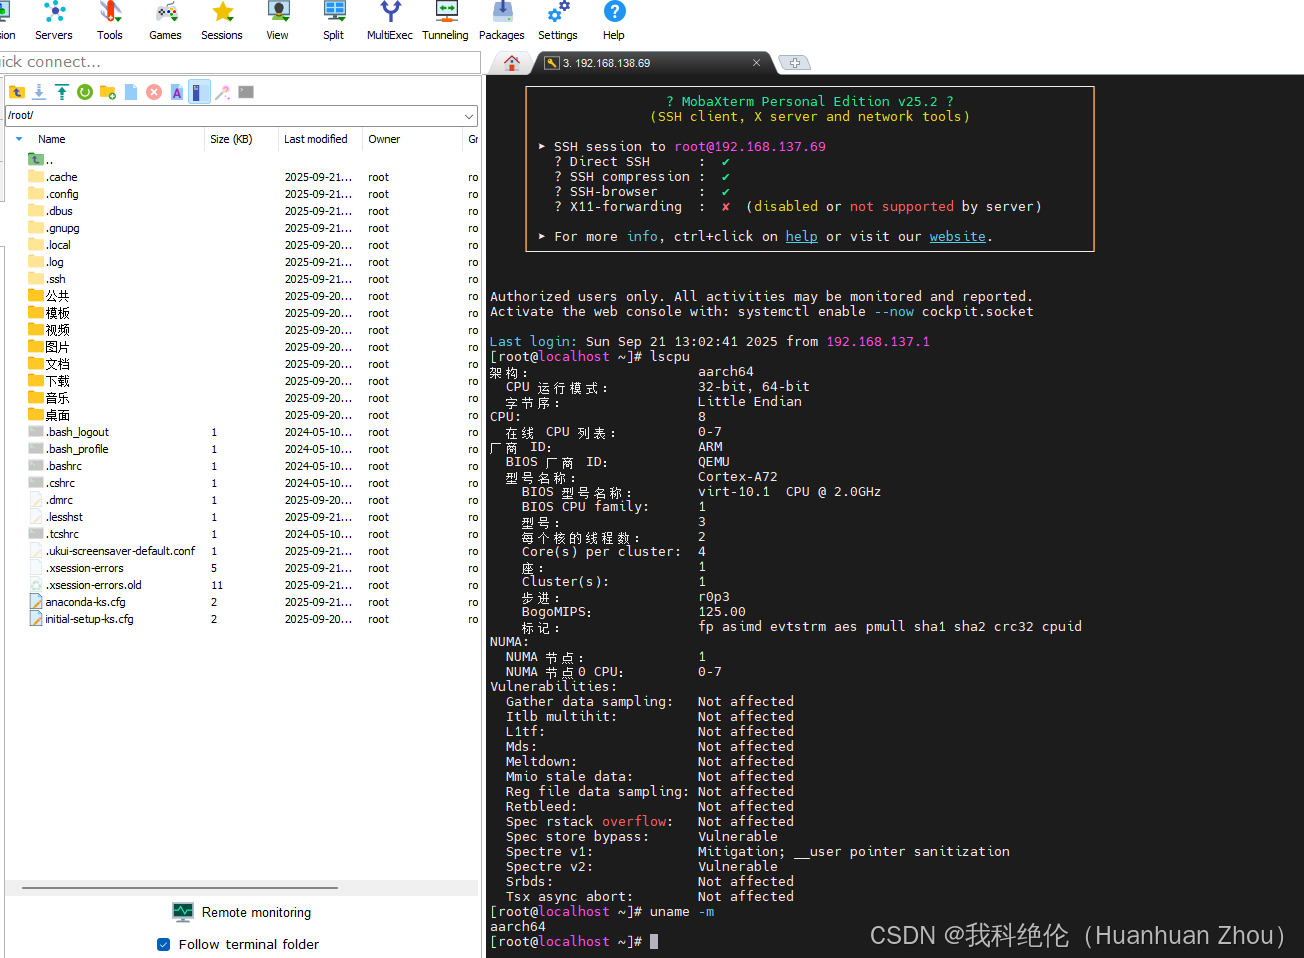Sort by Last modified column header

[316, 139]
